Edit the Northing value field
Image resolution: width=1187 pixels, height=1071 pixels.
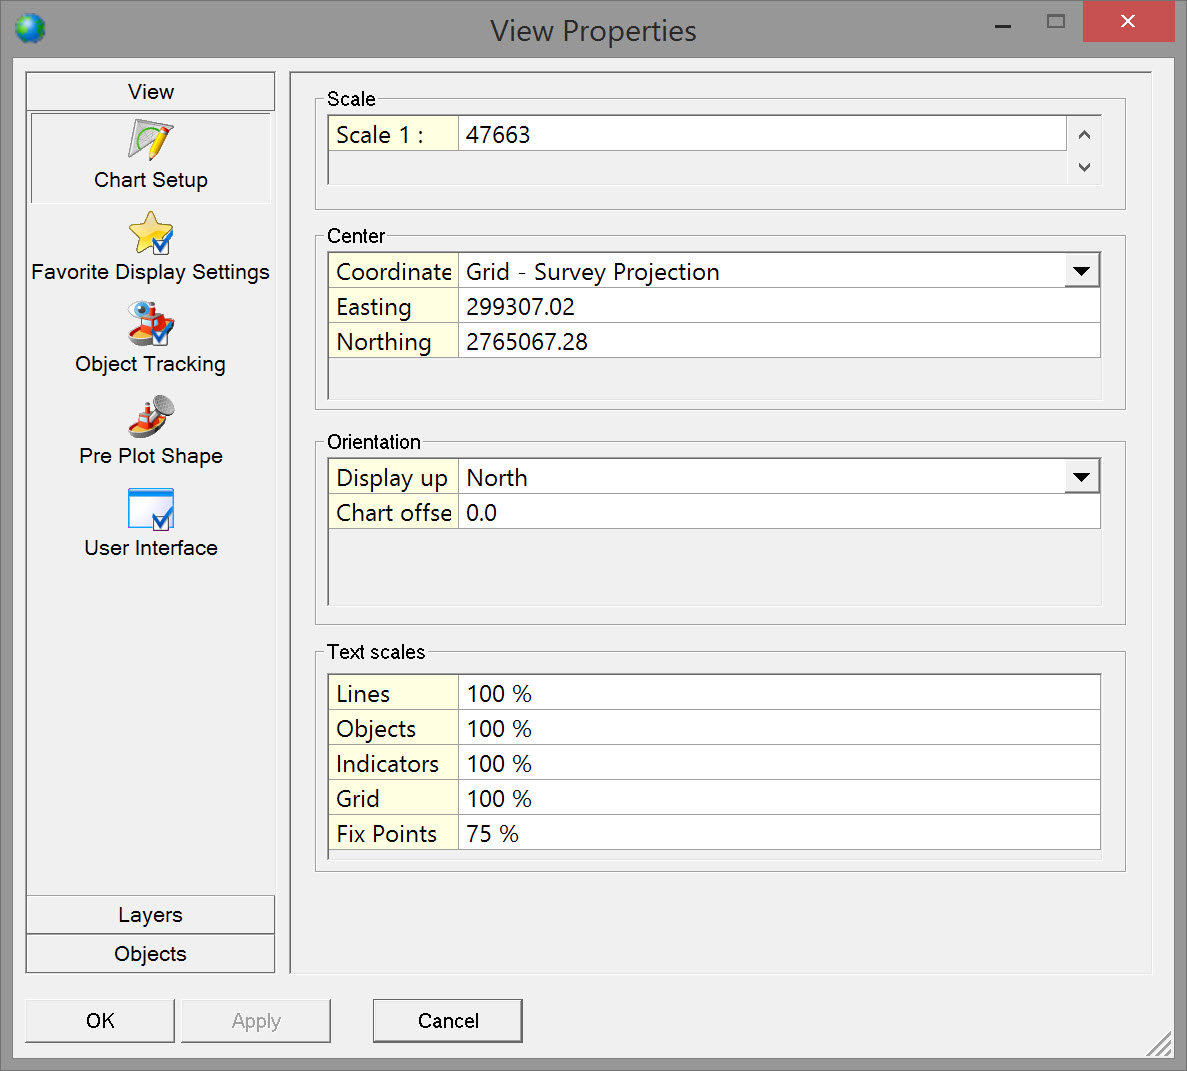pyautogui.click(x=778, y=342)
